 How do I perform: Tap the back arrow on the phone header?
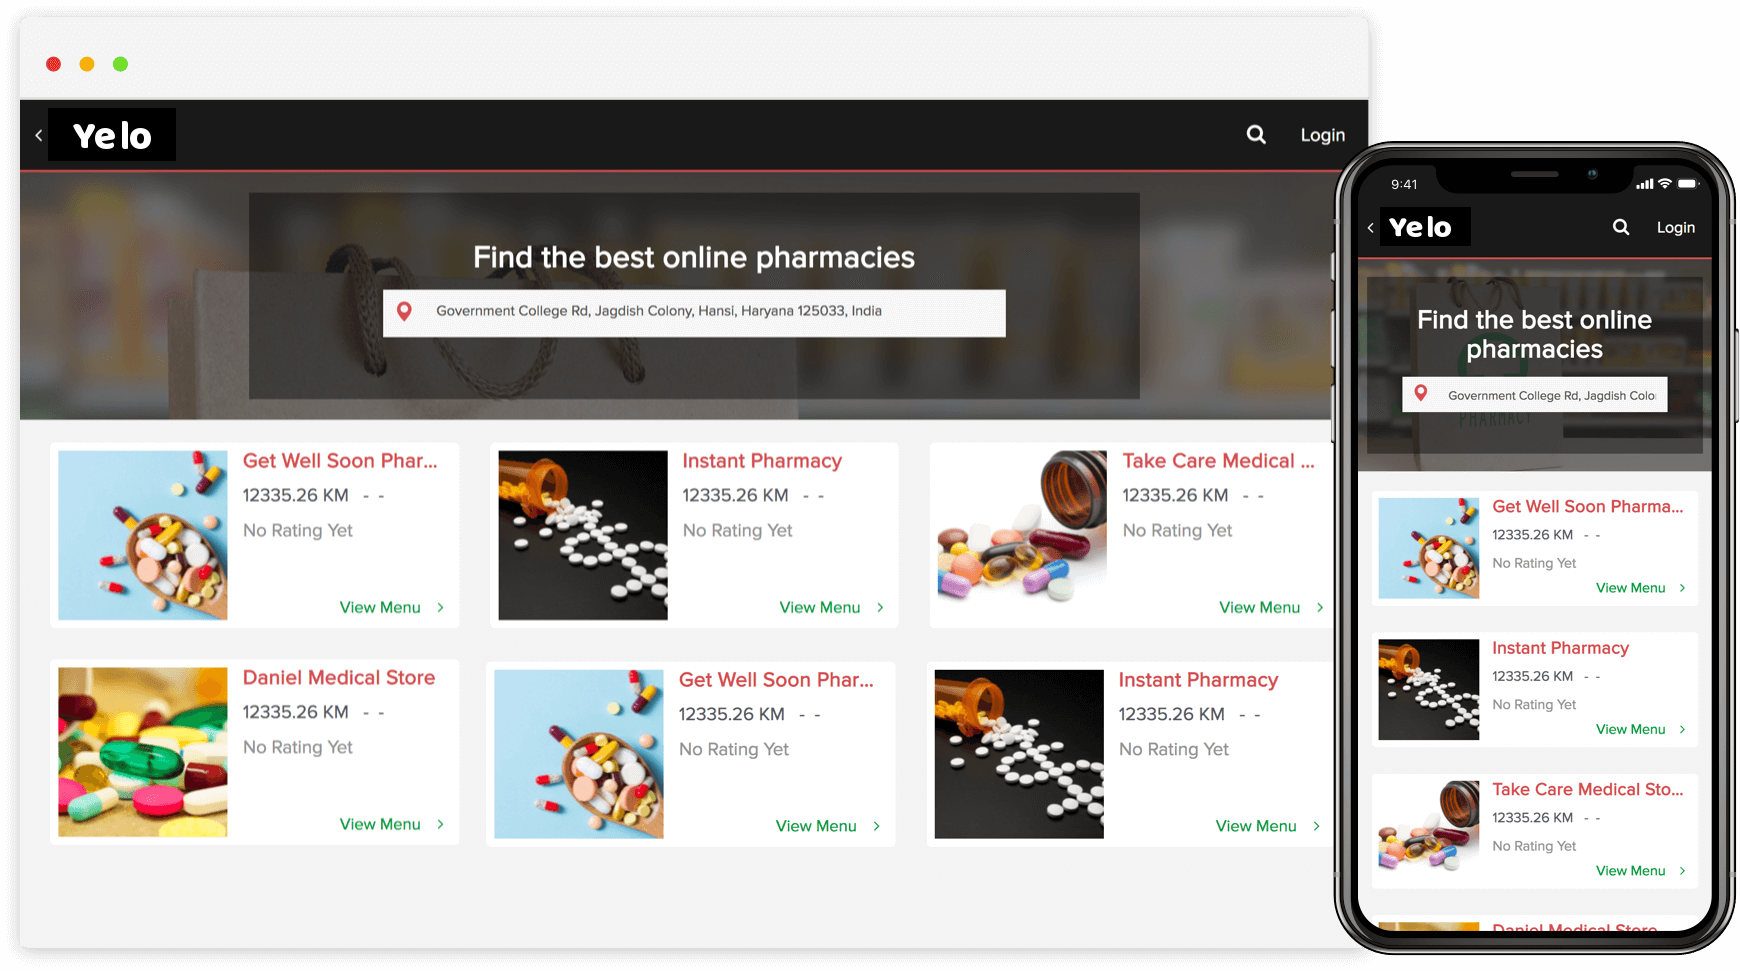coord(1370,228)
